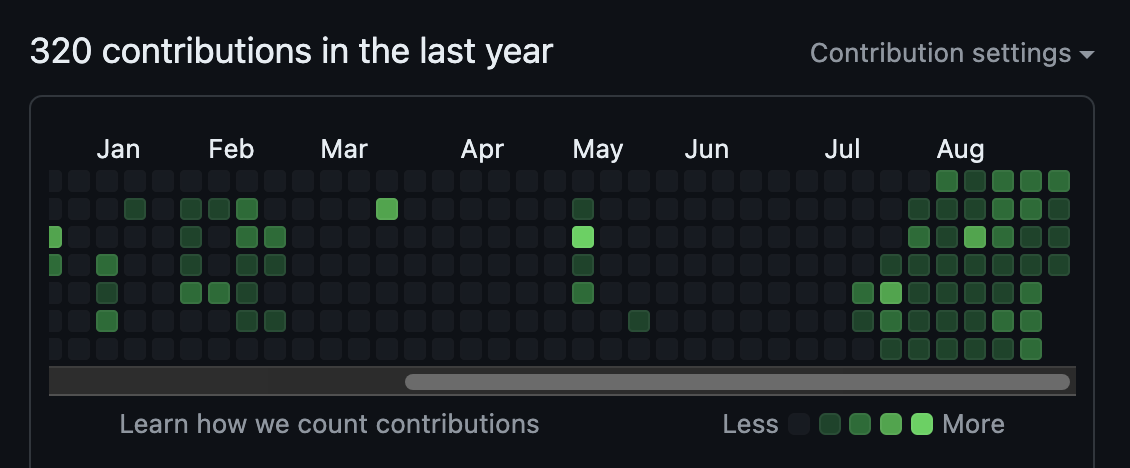Image resolution: width=1130 pixels, height=468 pixels.
Task: Click the fourth legend swatch, light green
Action: pos(891,424)
